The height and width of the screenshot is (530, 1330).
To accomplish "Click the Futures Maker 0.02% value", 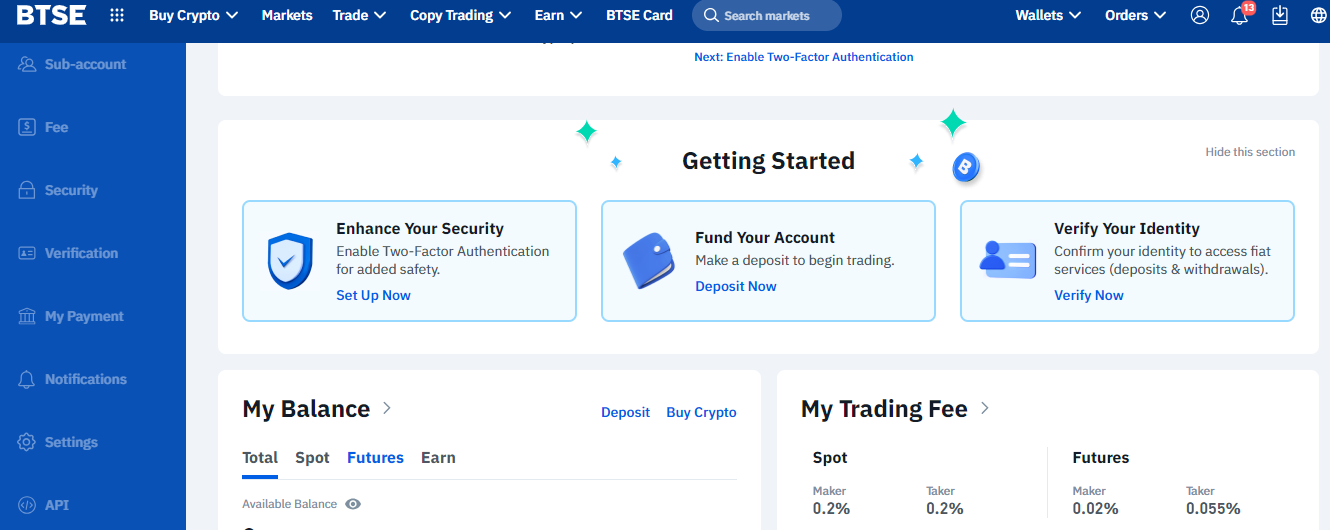I will point(1096,508).
